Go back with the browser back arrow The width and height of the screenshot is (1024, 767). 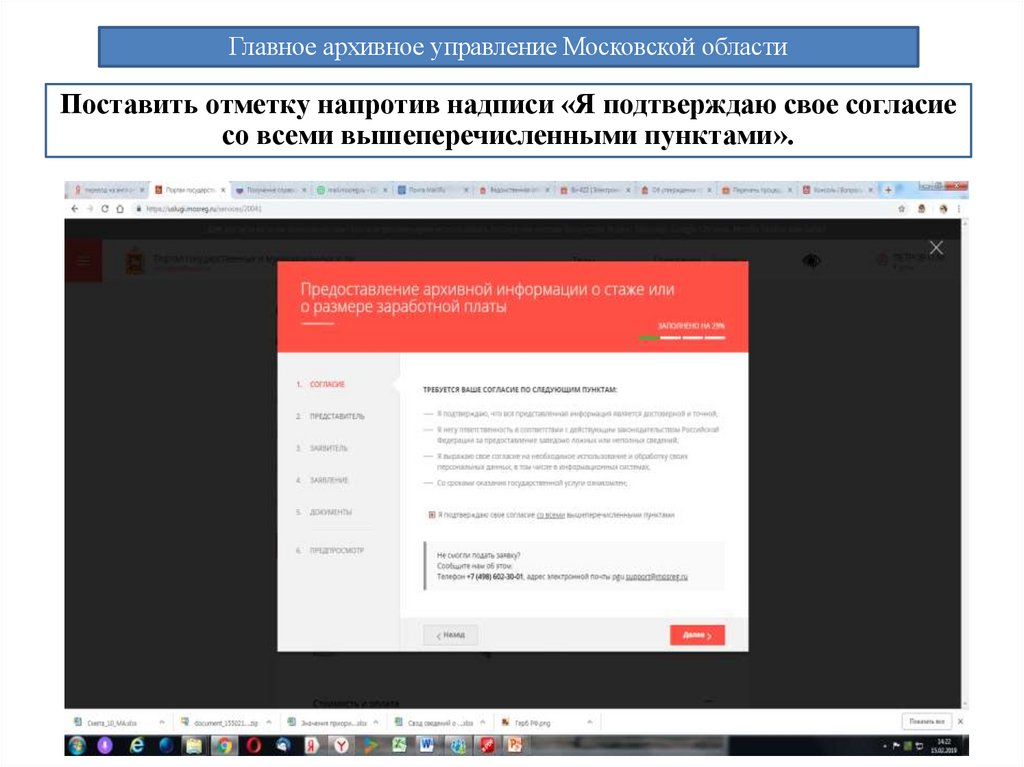point(74,209)
